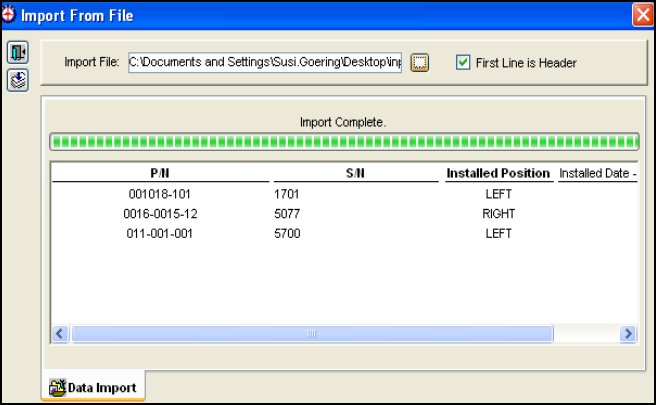Viewport: 656px width, 405px height.
Task: Click Installed Position column header
Action: pos(498,173)
